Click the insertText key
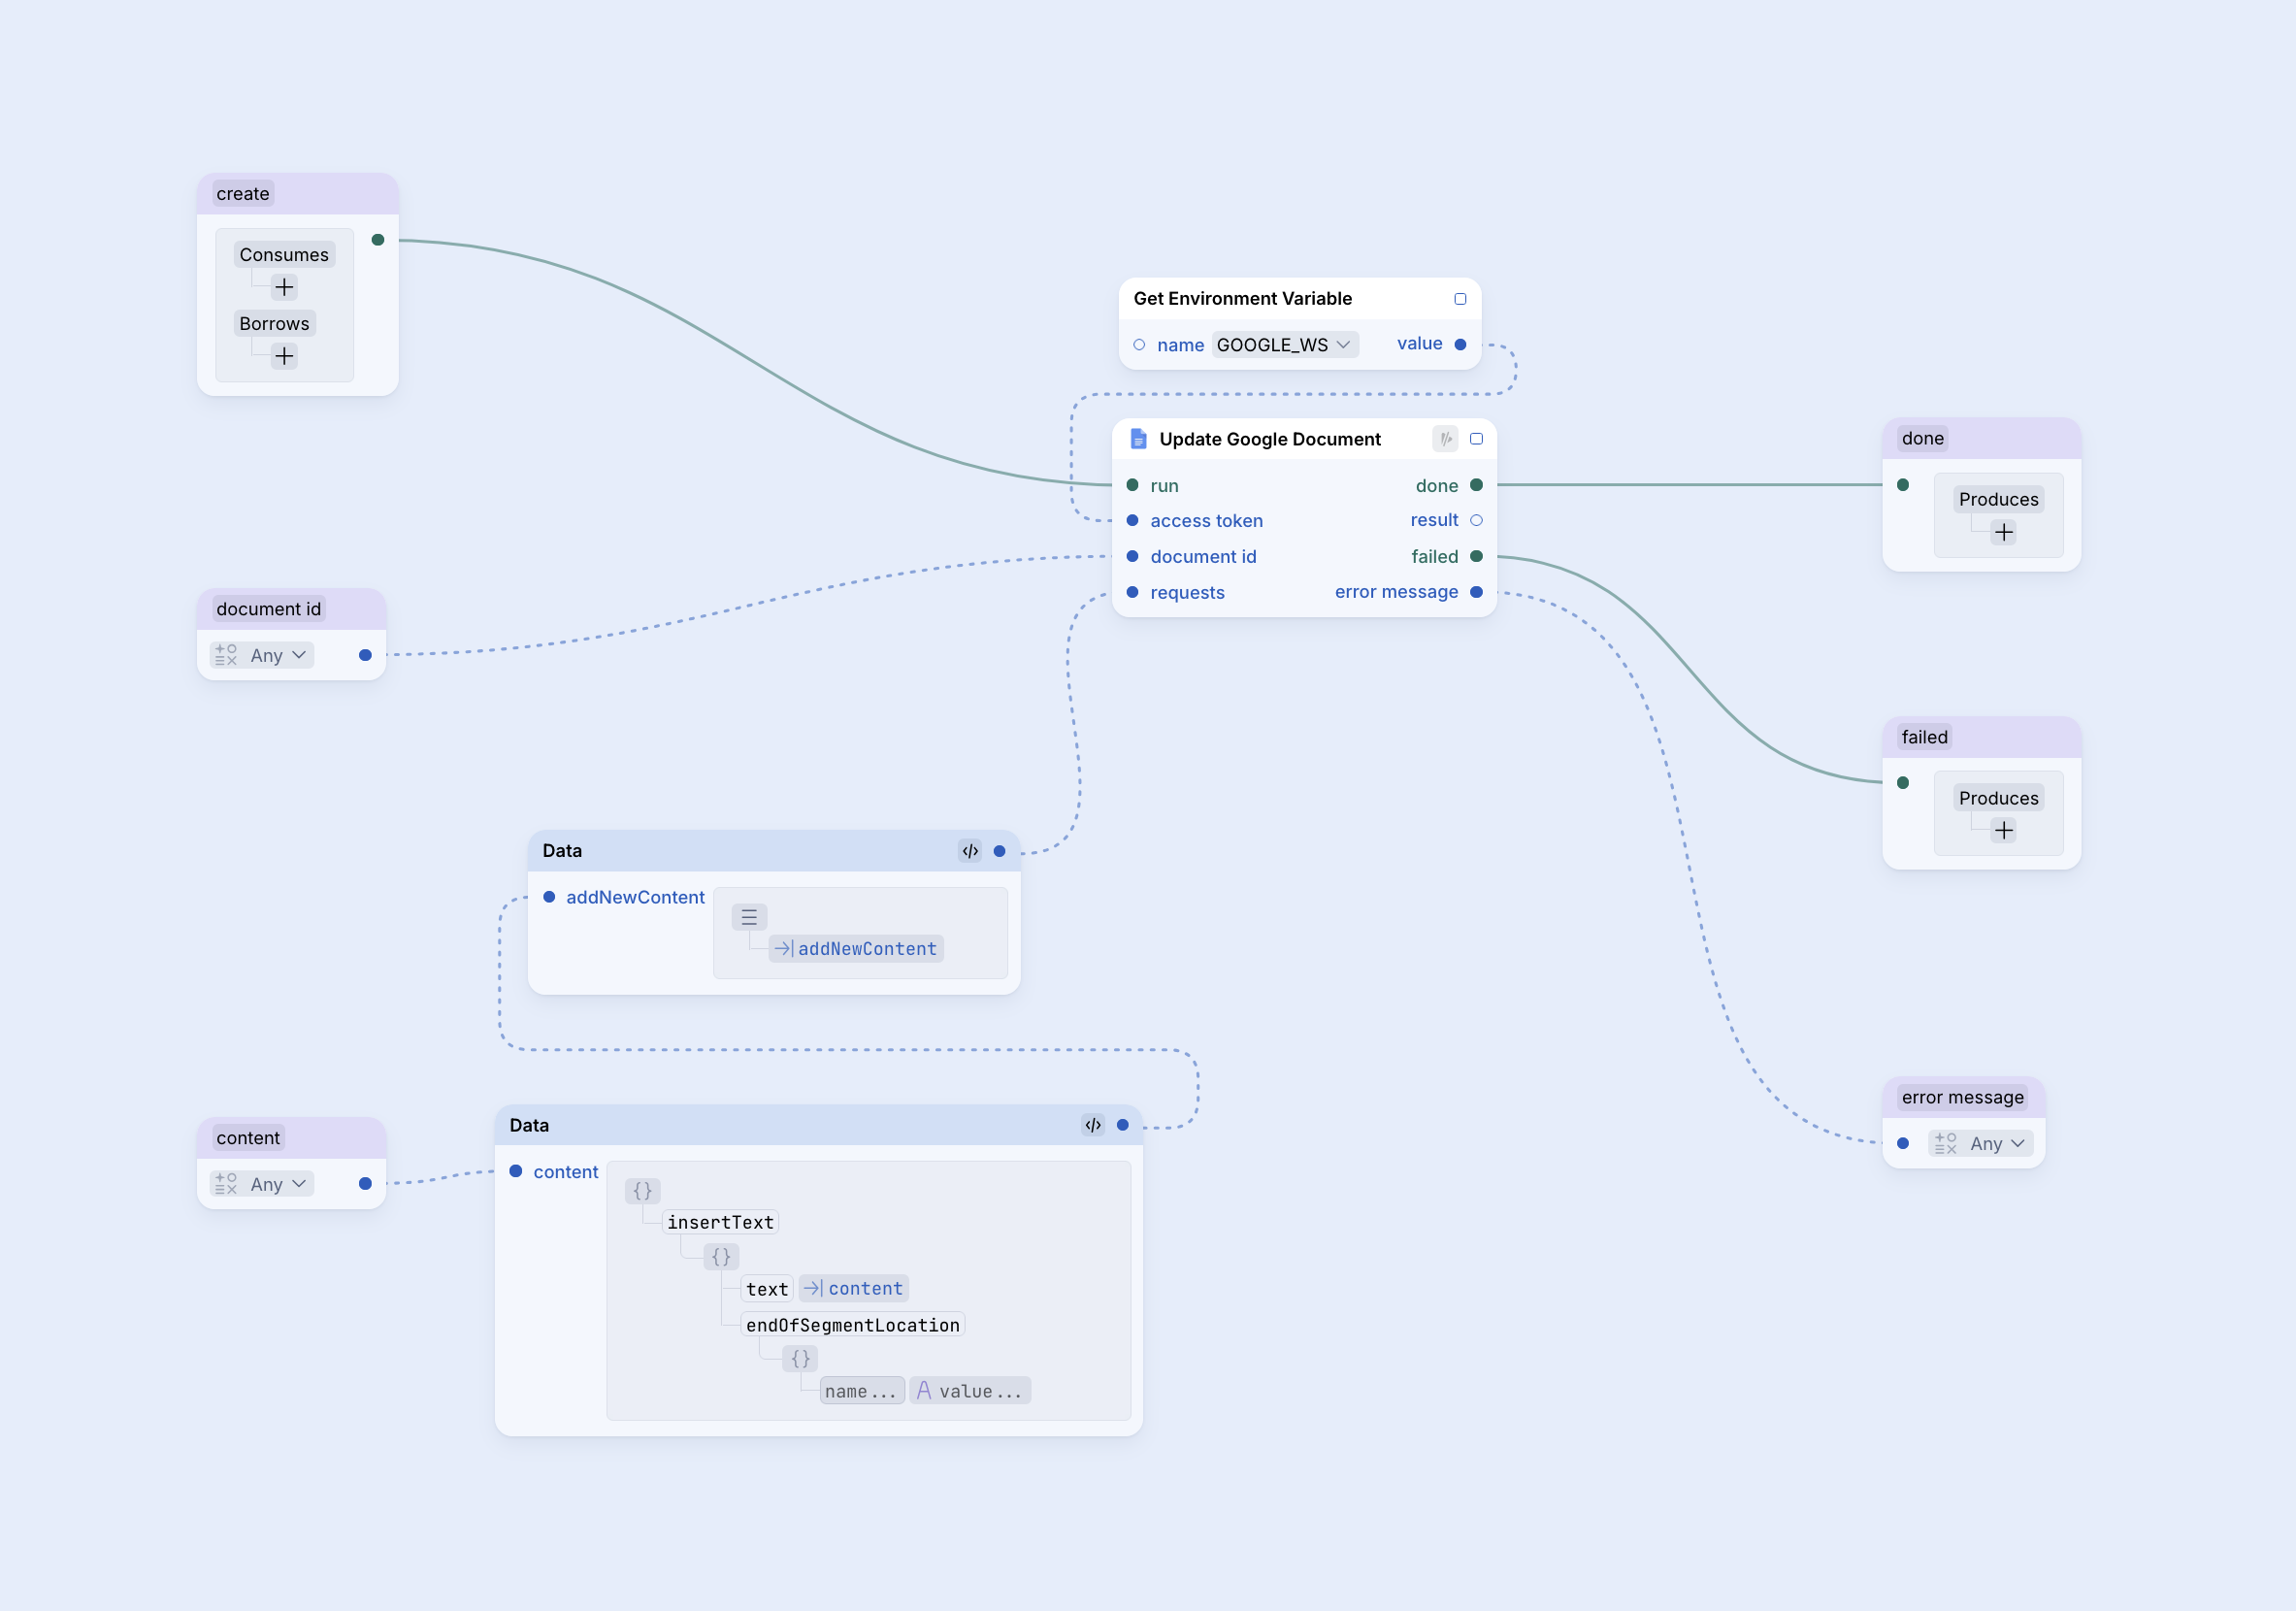Viewport: 2296px width, 1611px height. tap(720, 1222)
